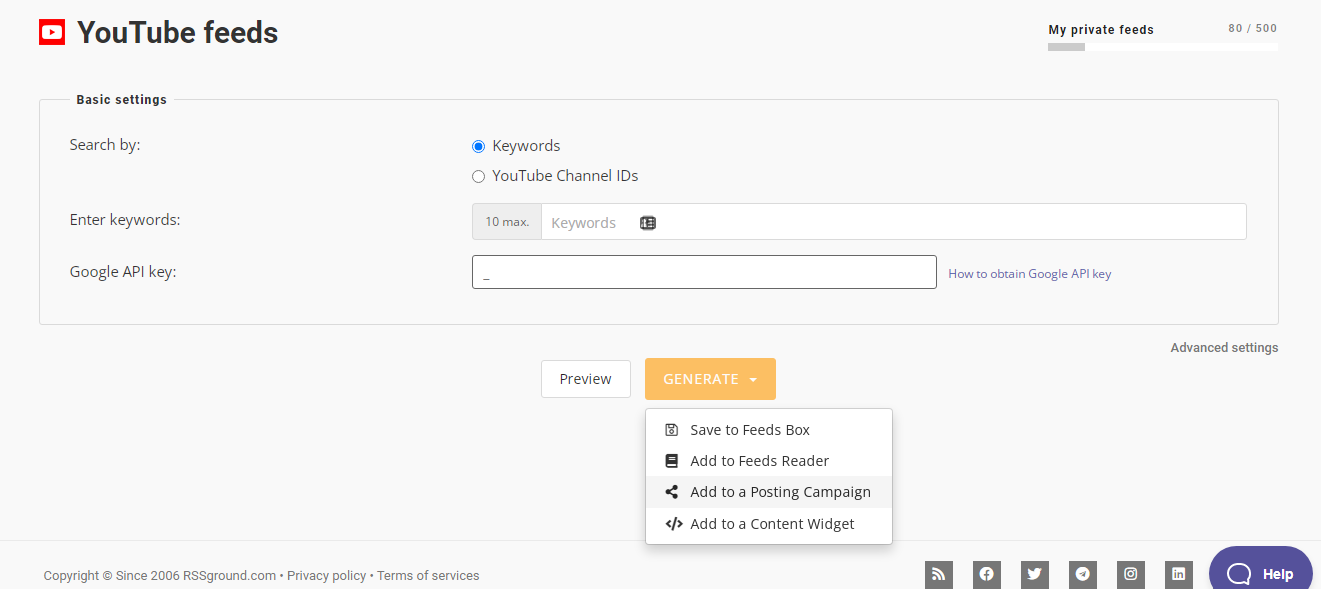Open the Twitter footer icon

coord(1035,574)
